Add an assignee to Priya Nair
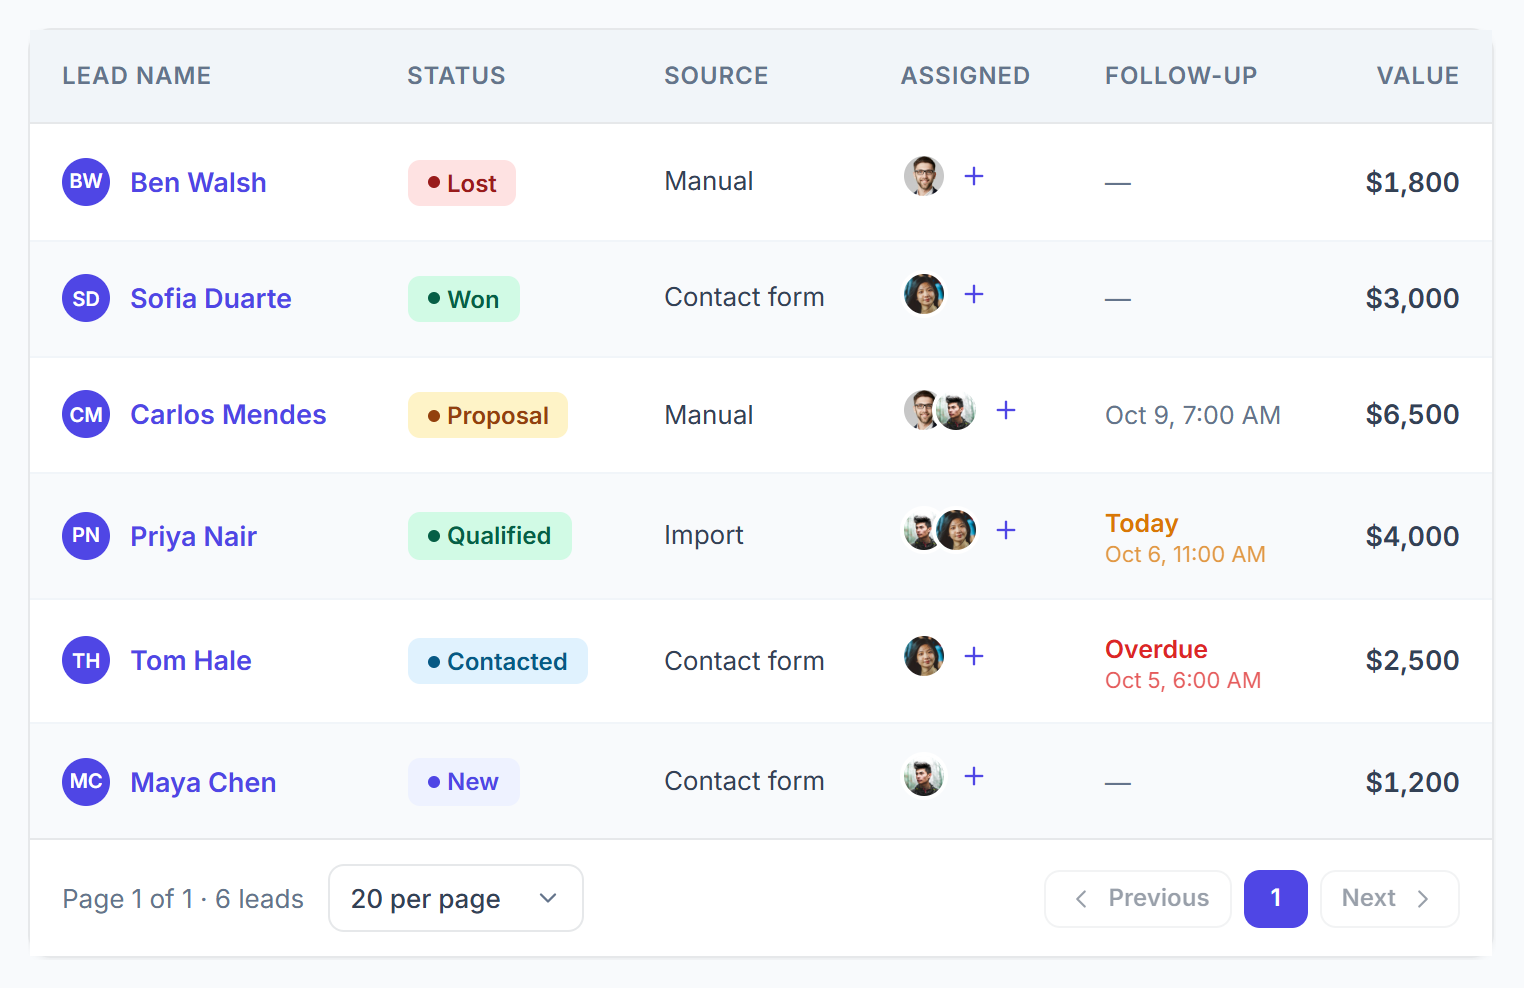The height and width of the screenshot is (988, 1524). 1006,530
